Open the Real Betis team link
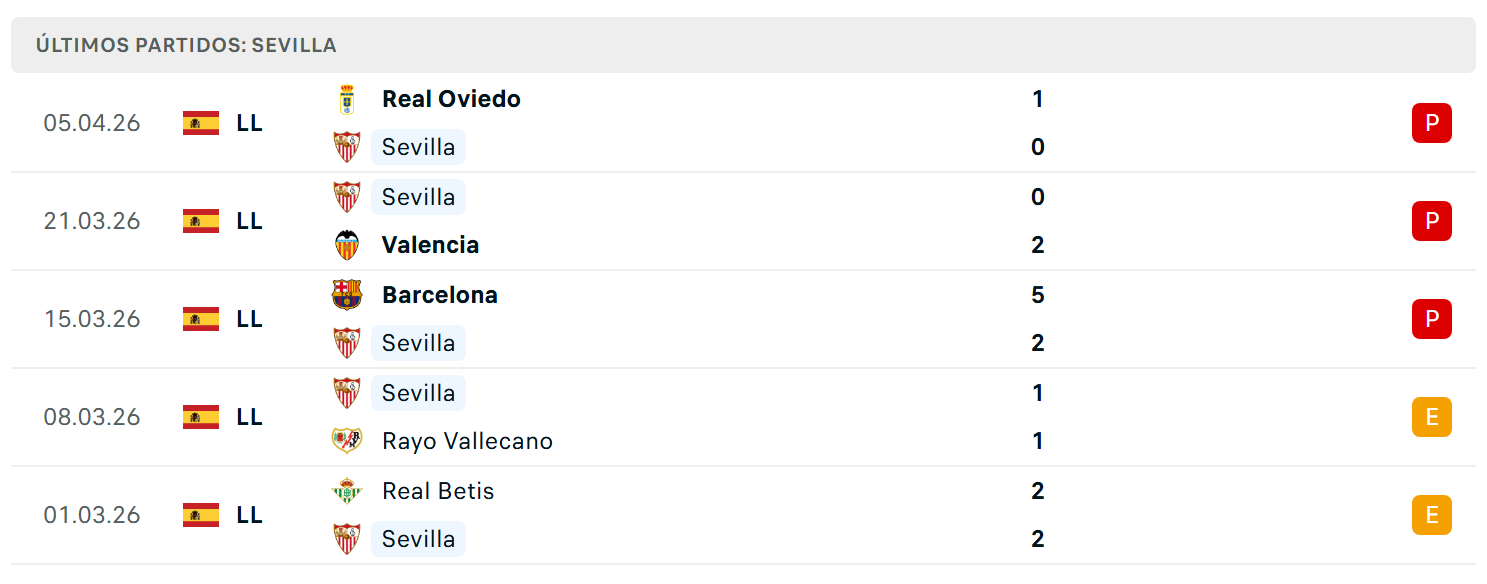This screenshot has width=1487, height=584. click(438, 491)
